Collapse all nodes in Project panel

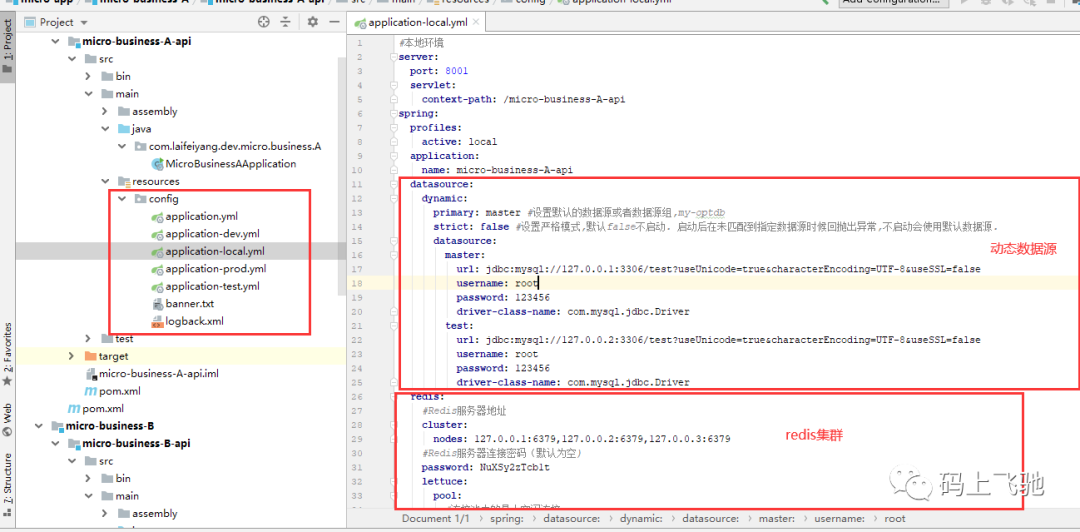click(x=285, y=22)
